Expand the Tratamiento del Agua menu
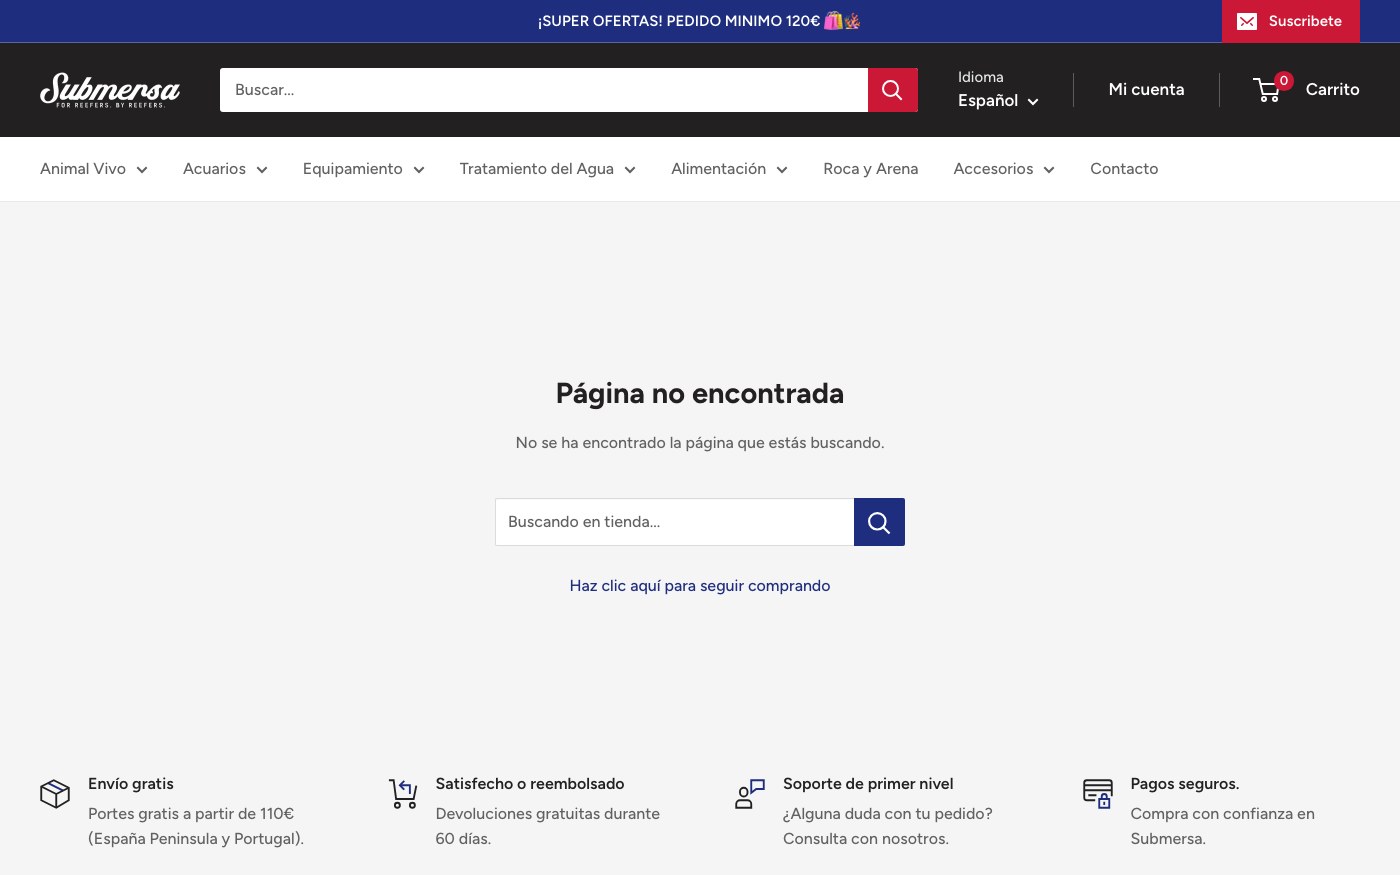Image resolution: width=1400 pixels, height=875 pixels. click(548, 169)
